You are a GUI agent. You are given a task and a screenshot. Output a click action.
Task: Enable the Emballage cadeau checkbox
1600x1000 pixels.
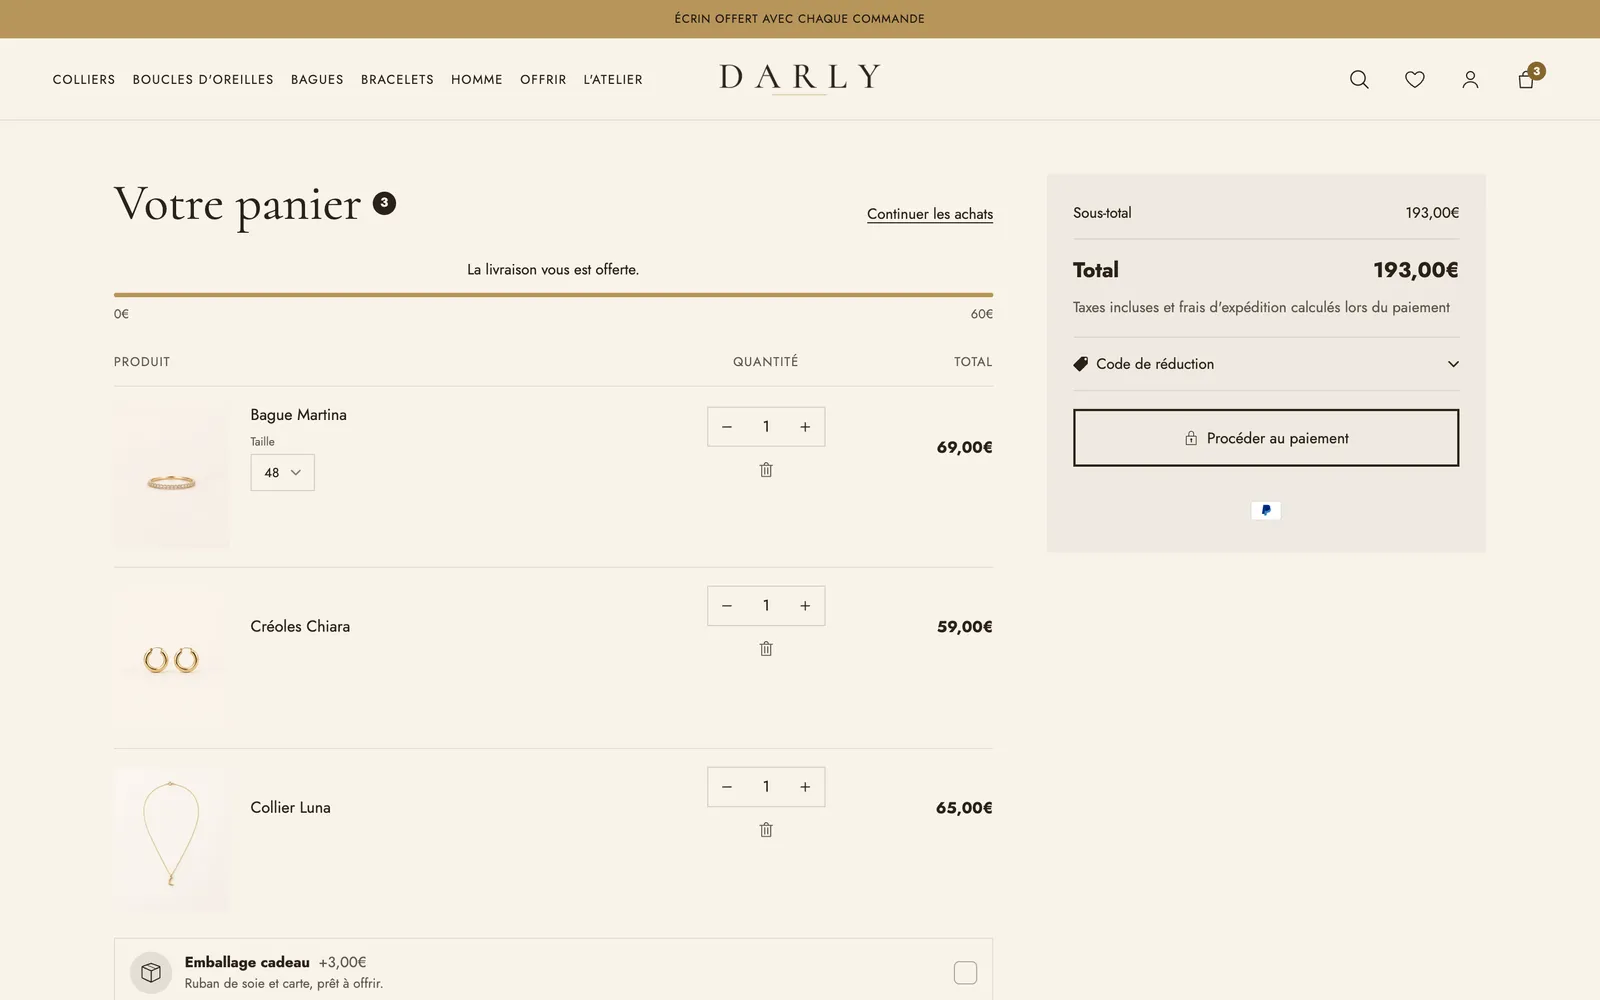[x=965, y=973]
